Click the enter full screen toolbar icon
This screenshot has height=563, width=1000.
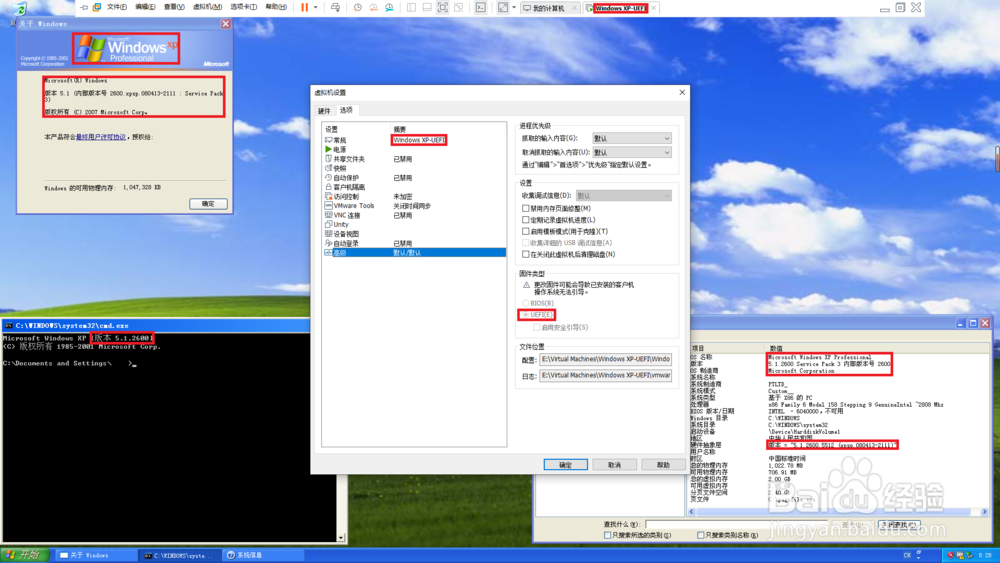click(x=443, y=8)
